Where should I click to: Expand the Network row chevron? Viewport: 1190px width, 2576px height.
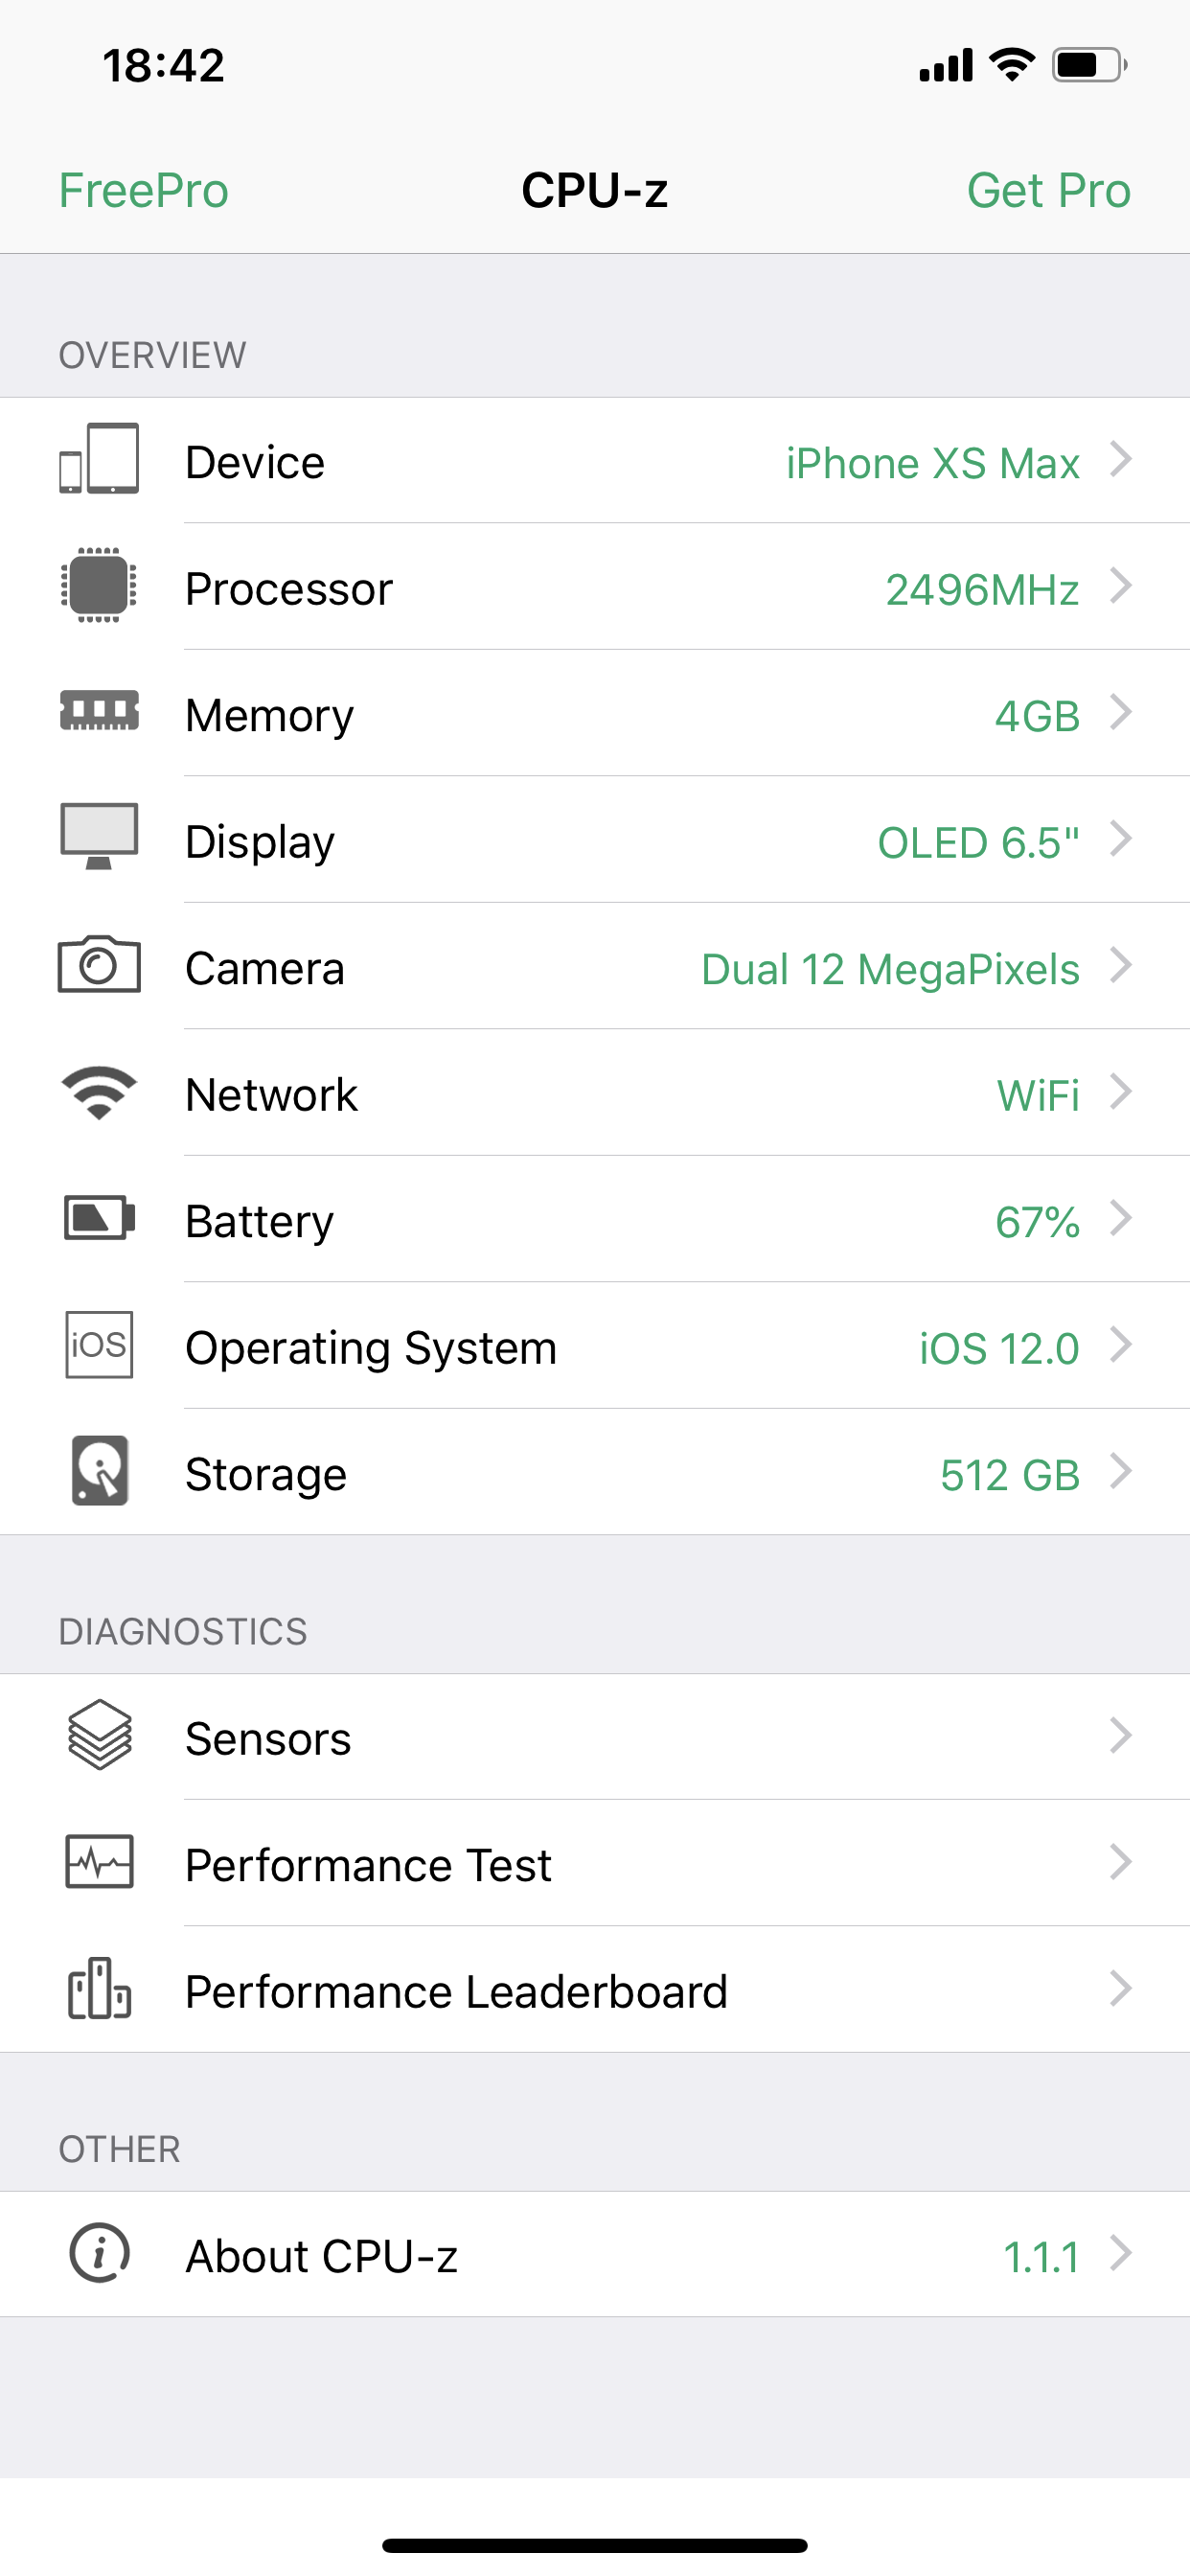pos(1120,1092)
